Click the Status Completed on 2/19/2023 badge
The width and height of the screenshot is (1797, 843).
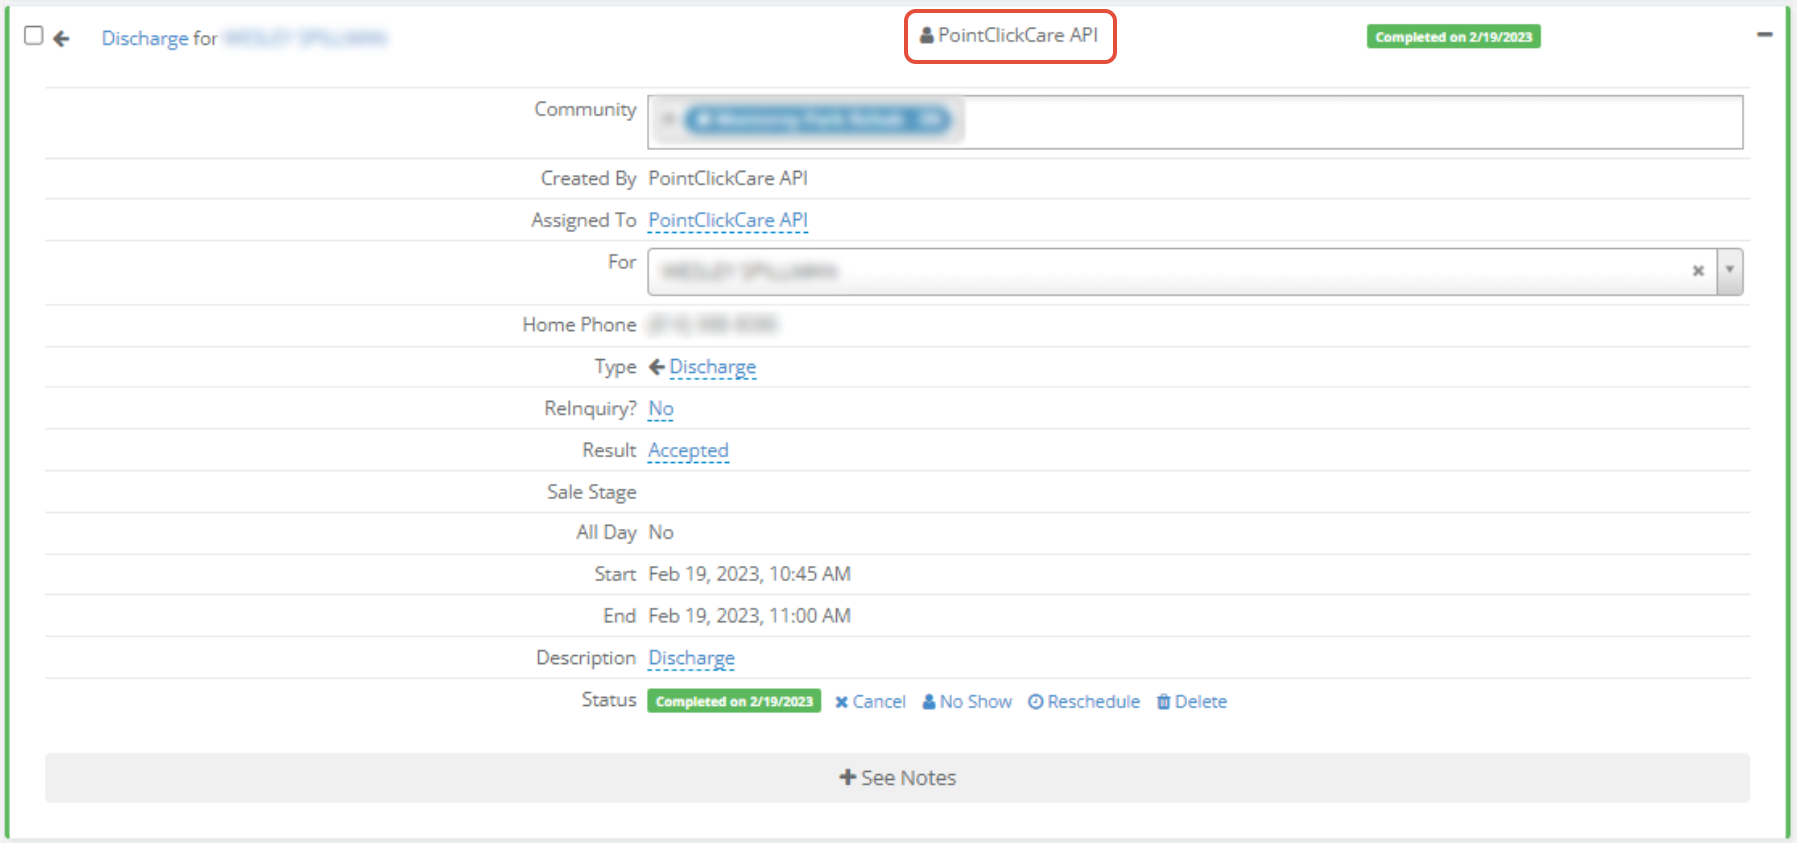tap(734, 701)
